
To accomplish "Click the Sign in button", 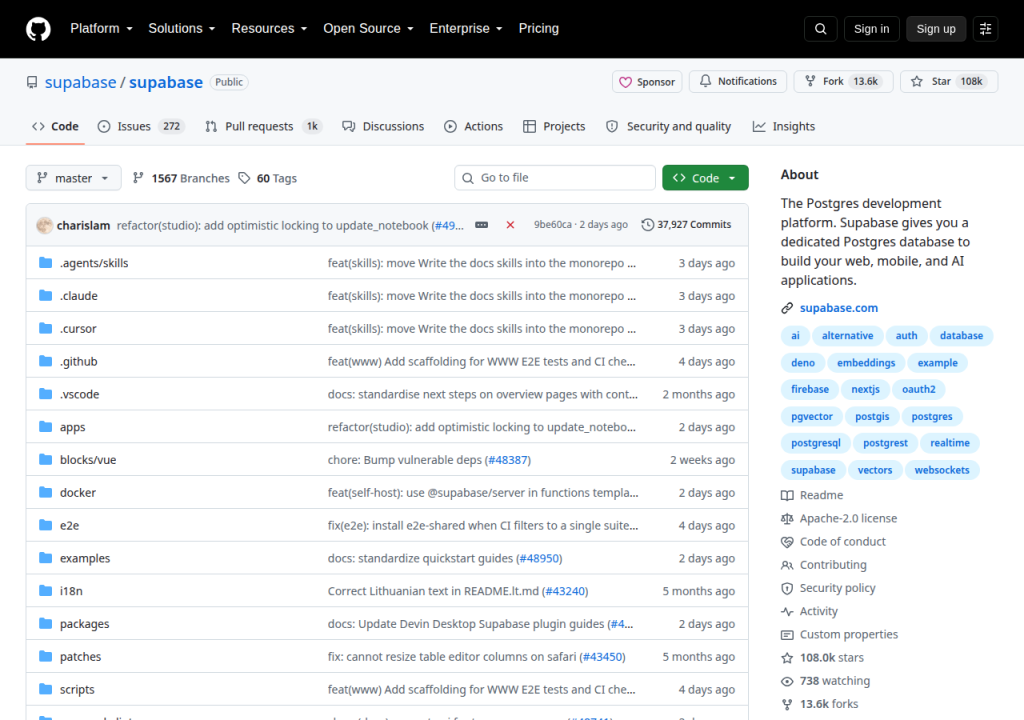I will coord(871,29).
